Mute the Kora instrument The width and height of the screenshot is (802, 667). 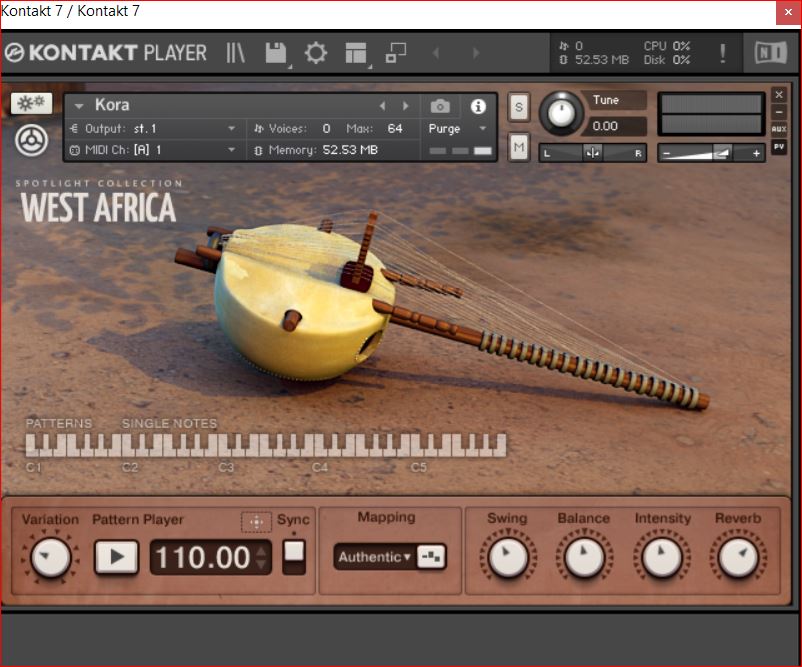click(x=519, y=148)
